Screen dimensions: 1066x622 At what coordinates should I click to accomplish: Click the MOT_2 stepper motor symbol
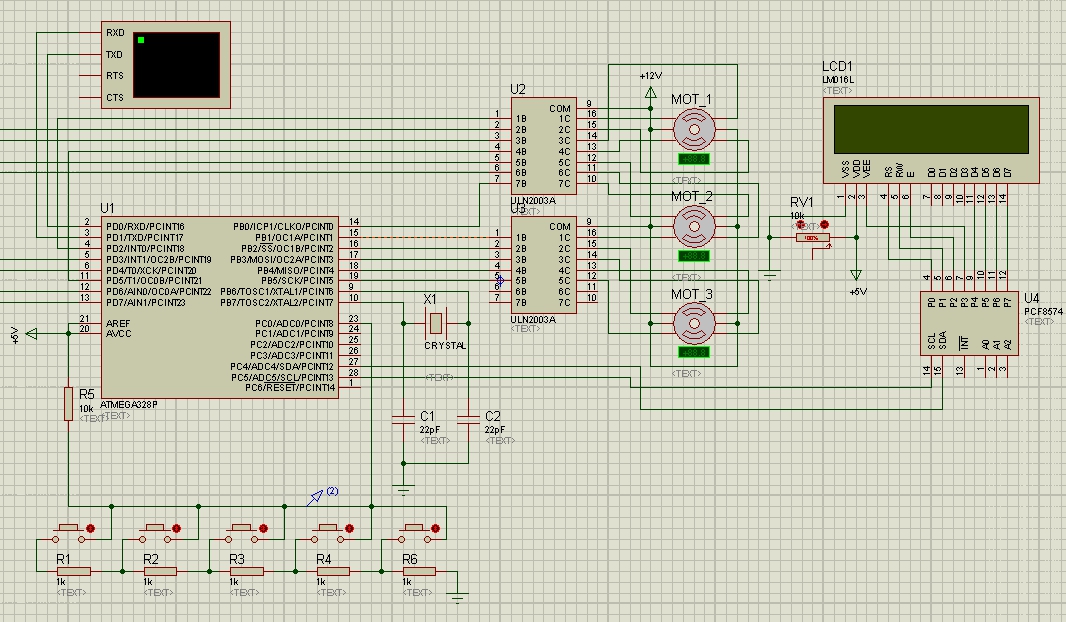(693, 227)
